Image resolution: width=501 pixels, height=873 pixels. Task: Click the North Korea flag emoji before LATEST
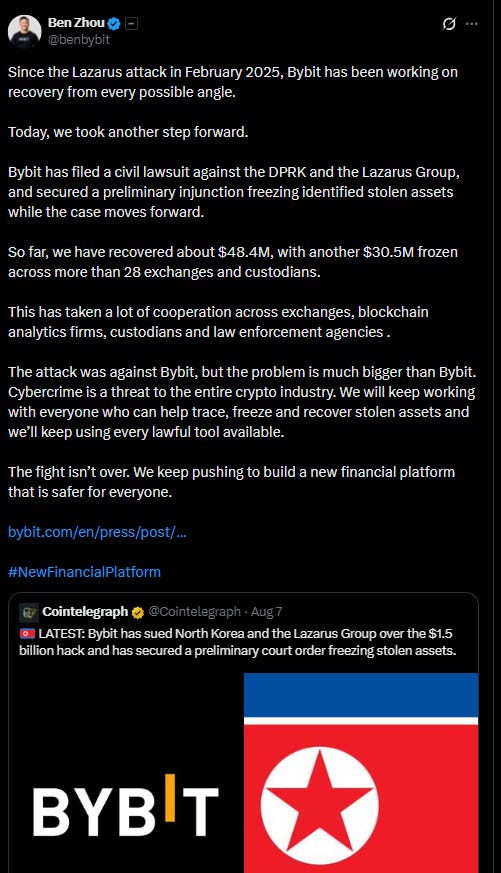(27, 634)
